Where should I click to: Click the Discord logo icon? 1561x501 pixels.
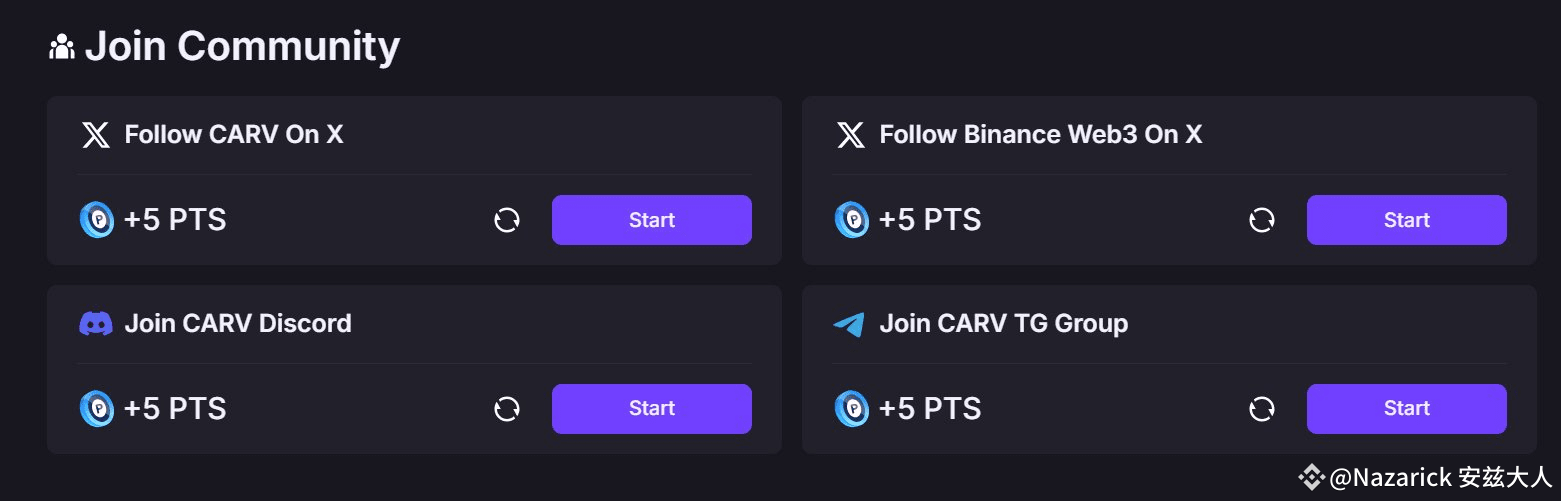(96, 323)
